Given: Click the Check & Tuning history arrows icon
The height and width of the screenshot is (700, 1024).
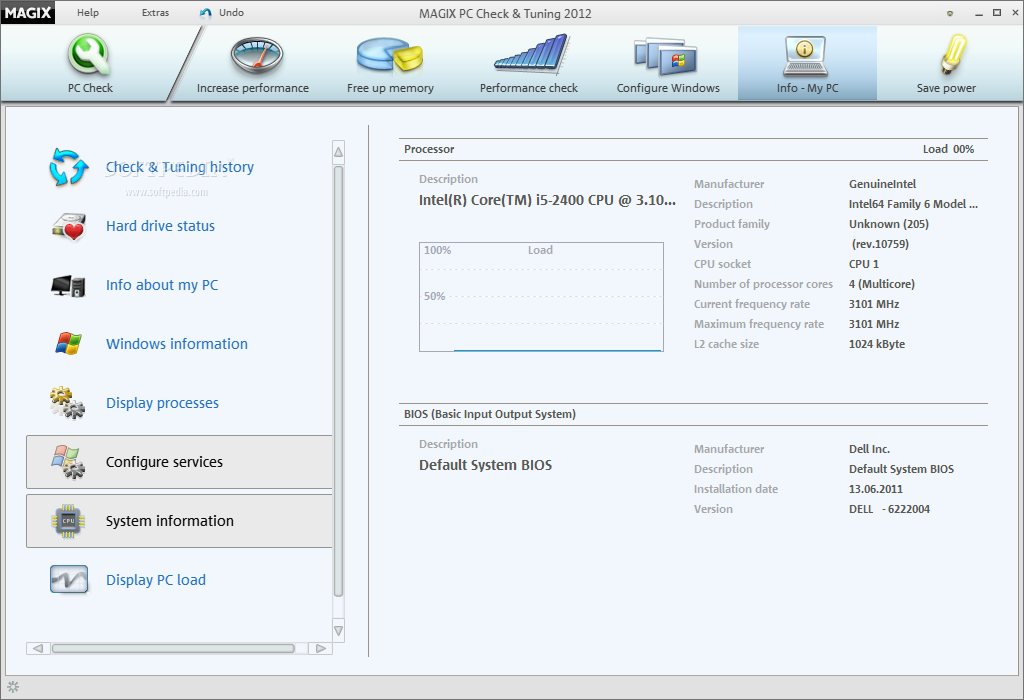Looking at the screenshot, I should 69,167.
